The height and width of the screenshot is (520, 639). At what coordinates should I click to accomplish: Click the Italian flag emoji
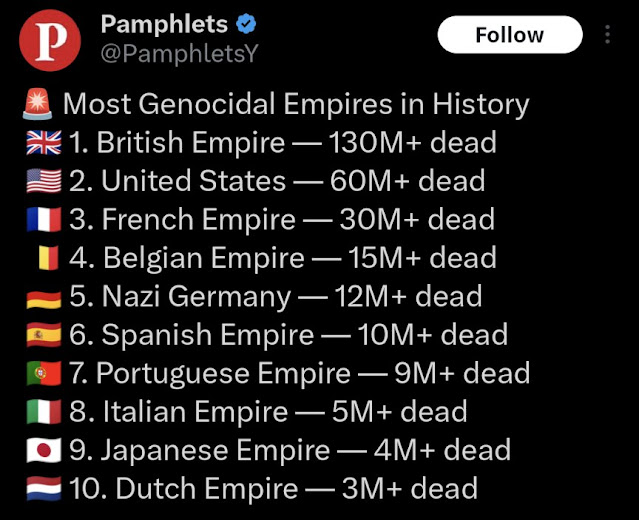coord(44,412)
